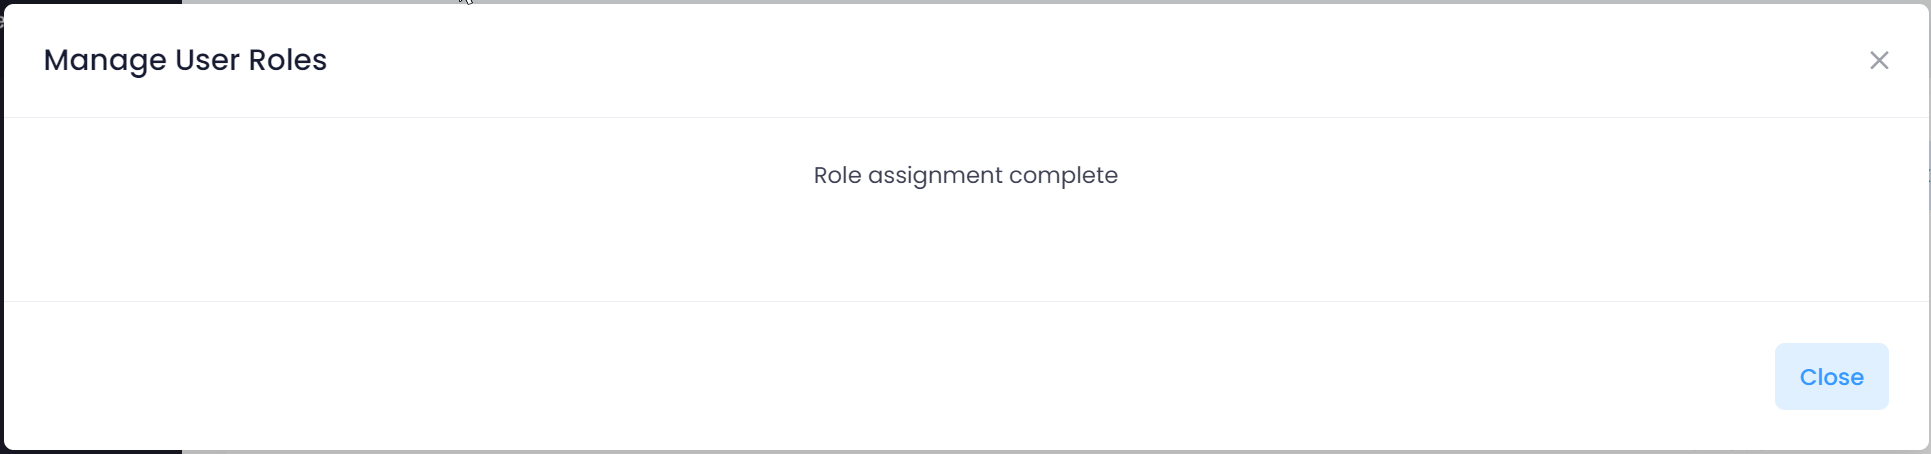Click the word 'assignment' in body text
The image size is (1931, 454).
[935, 175]
